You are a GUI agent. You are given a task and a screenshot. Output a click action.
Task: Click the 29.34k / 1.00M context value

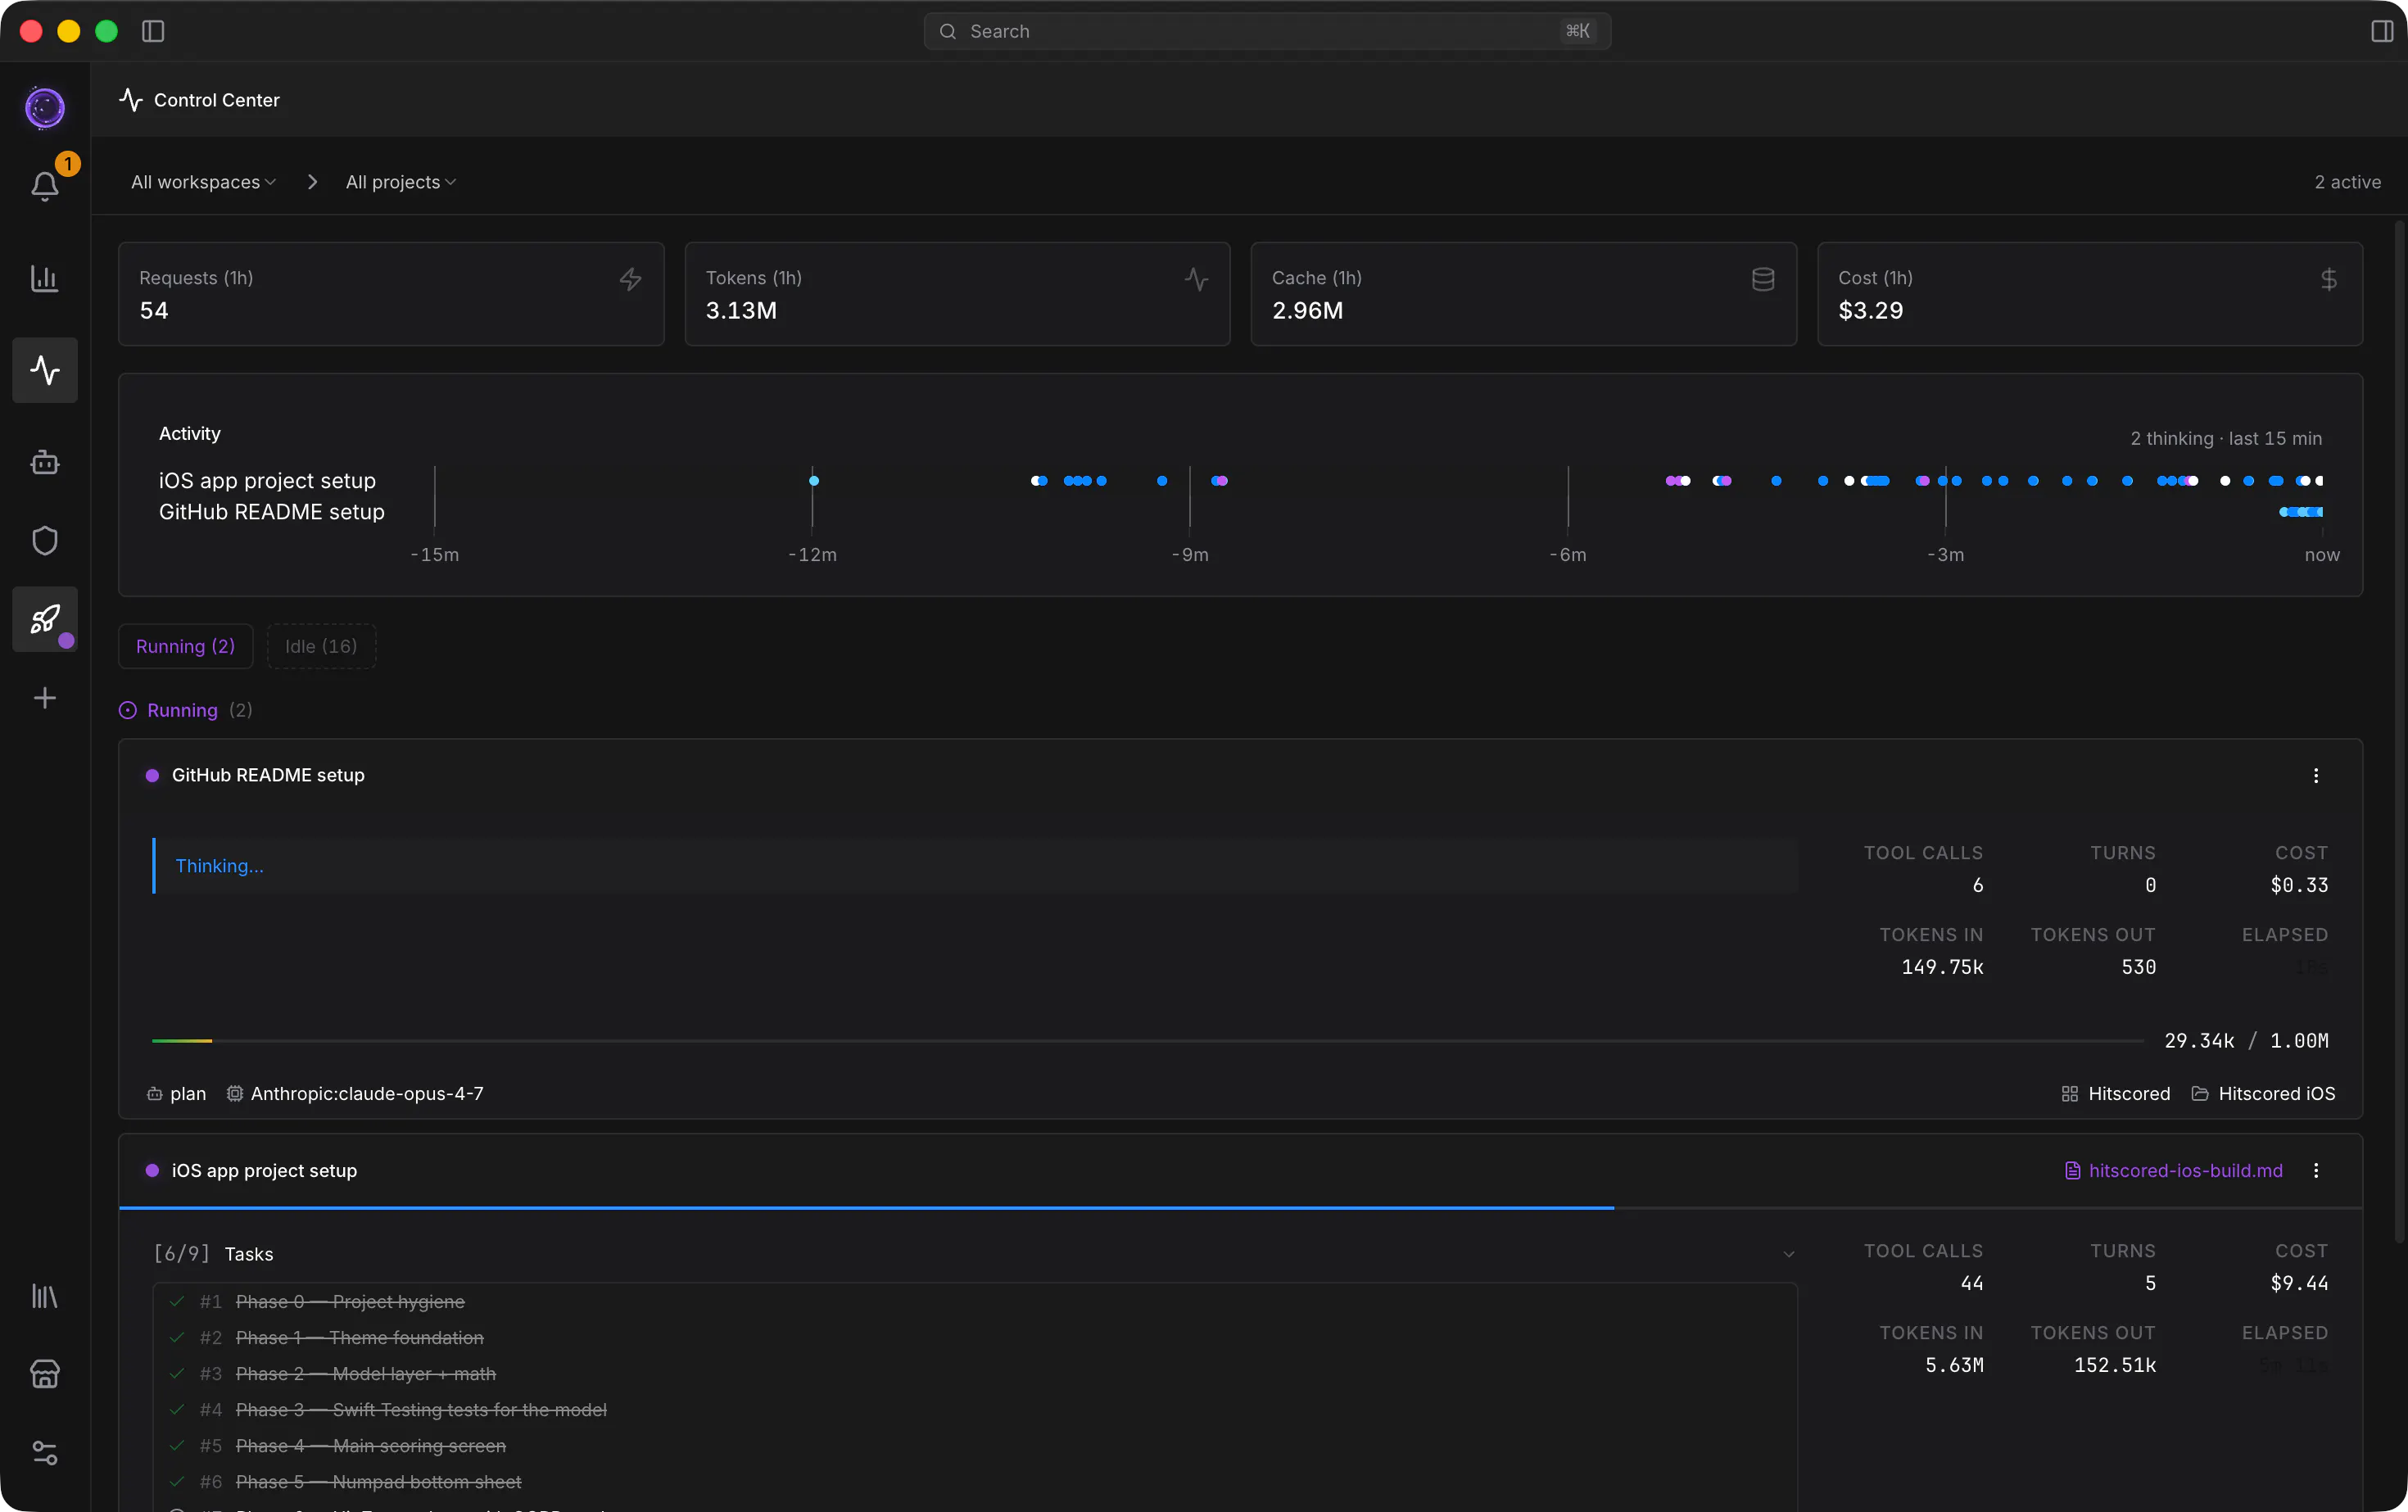click(x=2246, y=1041)
